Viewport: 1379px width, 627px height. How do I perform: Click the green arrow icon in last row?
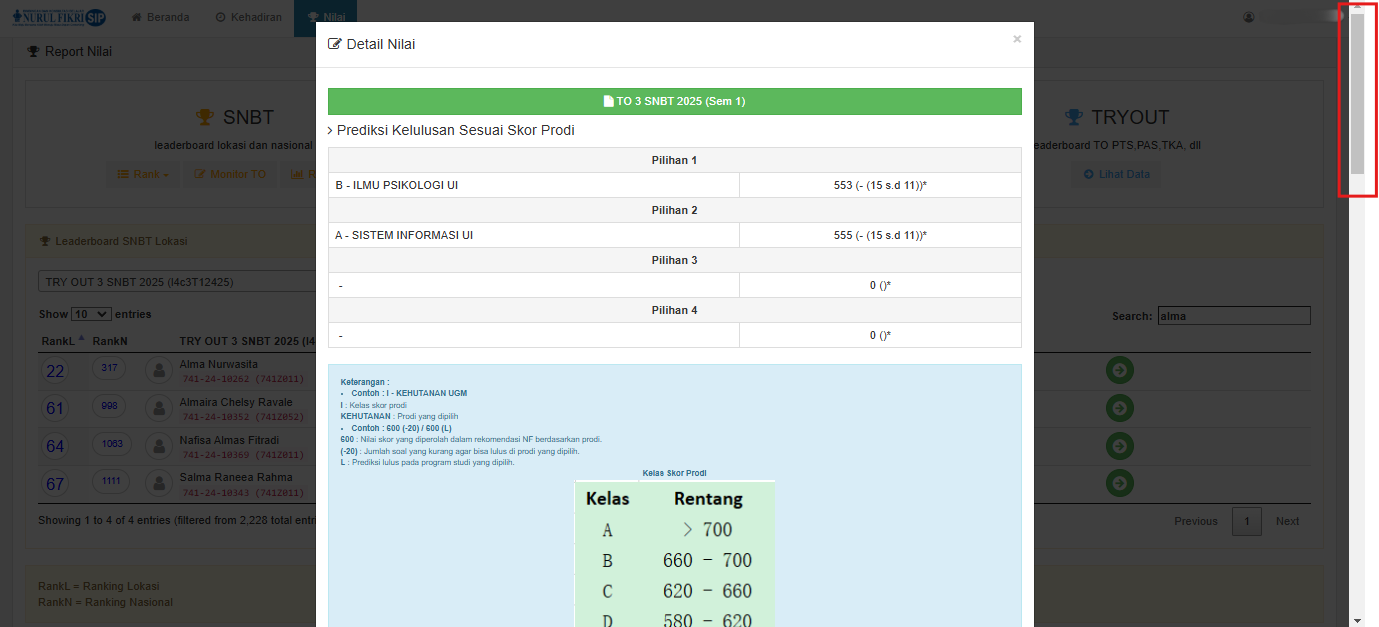point(1119,483)
